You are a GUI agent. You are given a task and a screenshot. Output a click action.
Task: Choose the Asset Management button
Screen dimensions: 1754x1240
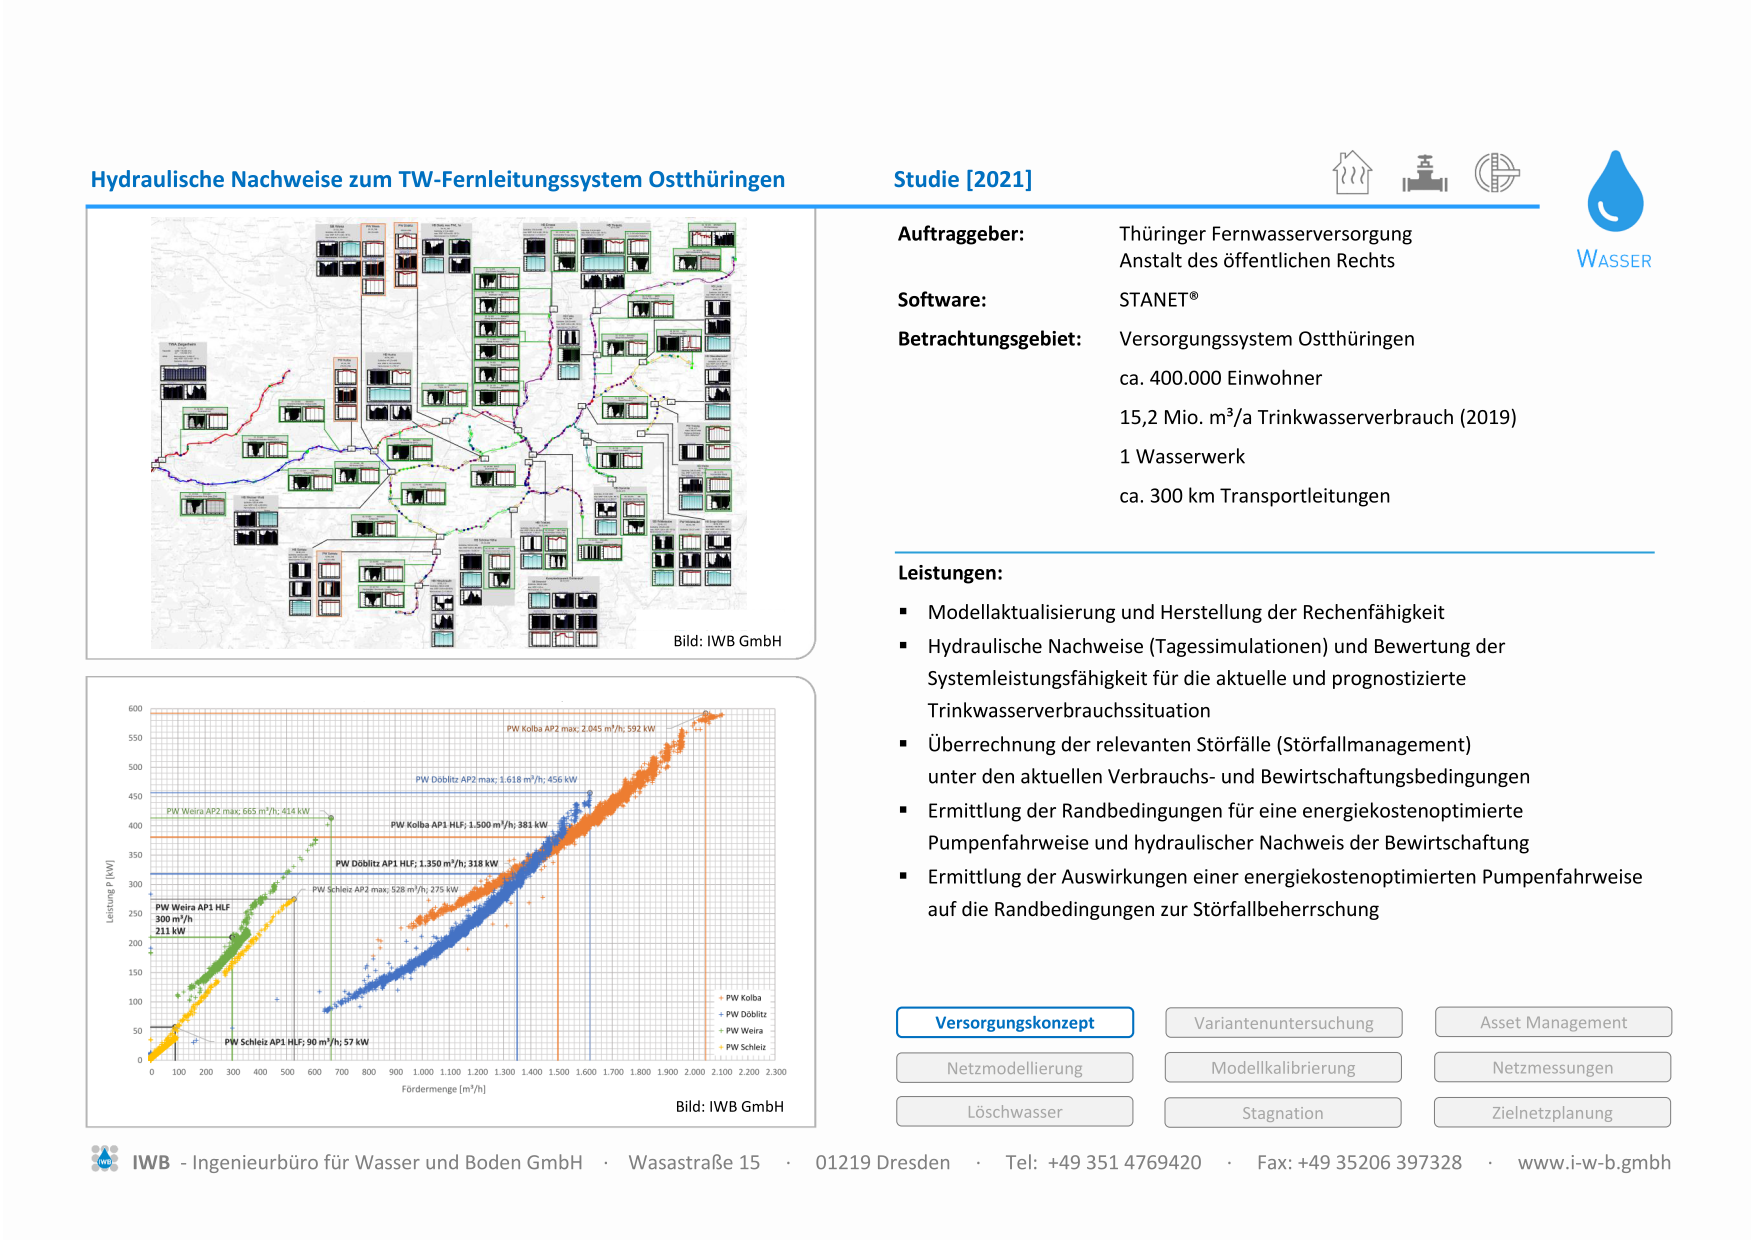click(1552, 1022)
